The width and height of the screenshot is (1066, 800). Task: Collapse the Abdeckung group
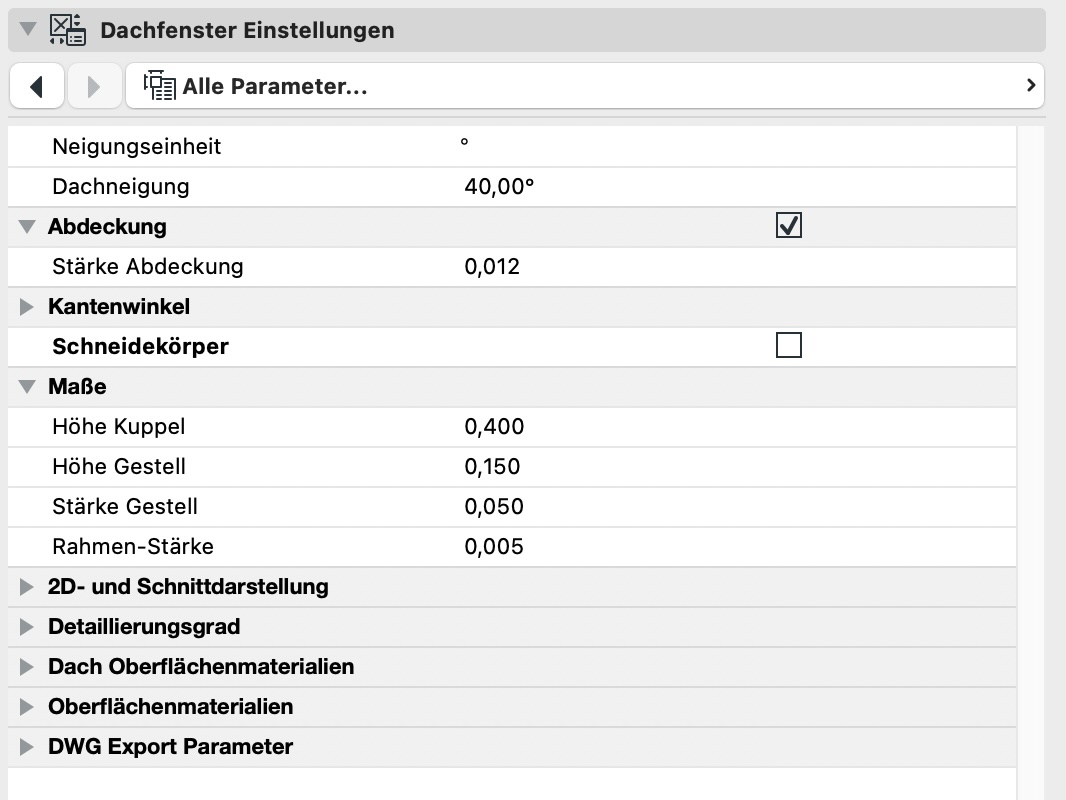click(x=27, y=227)
